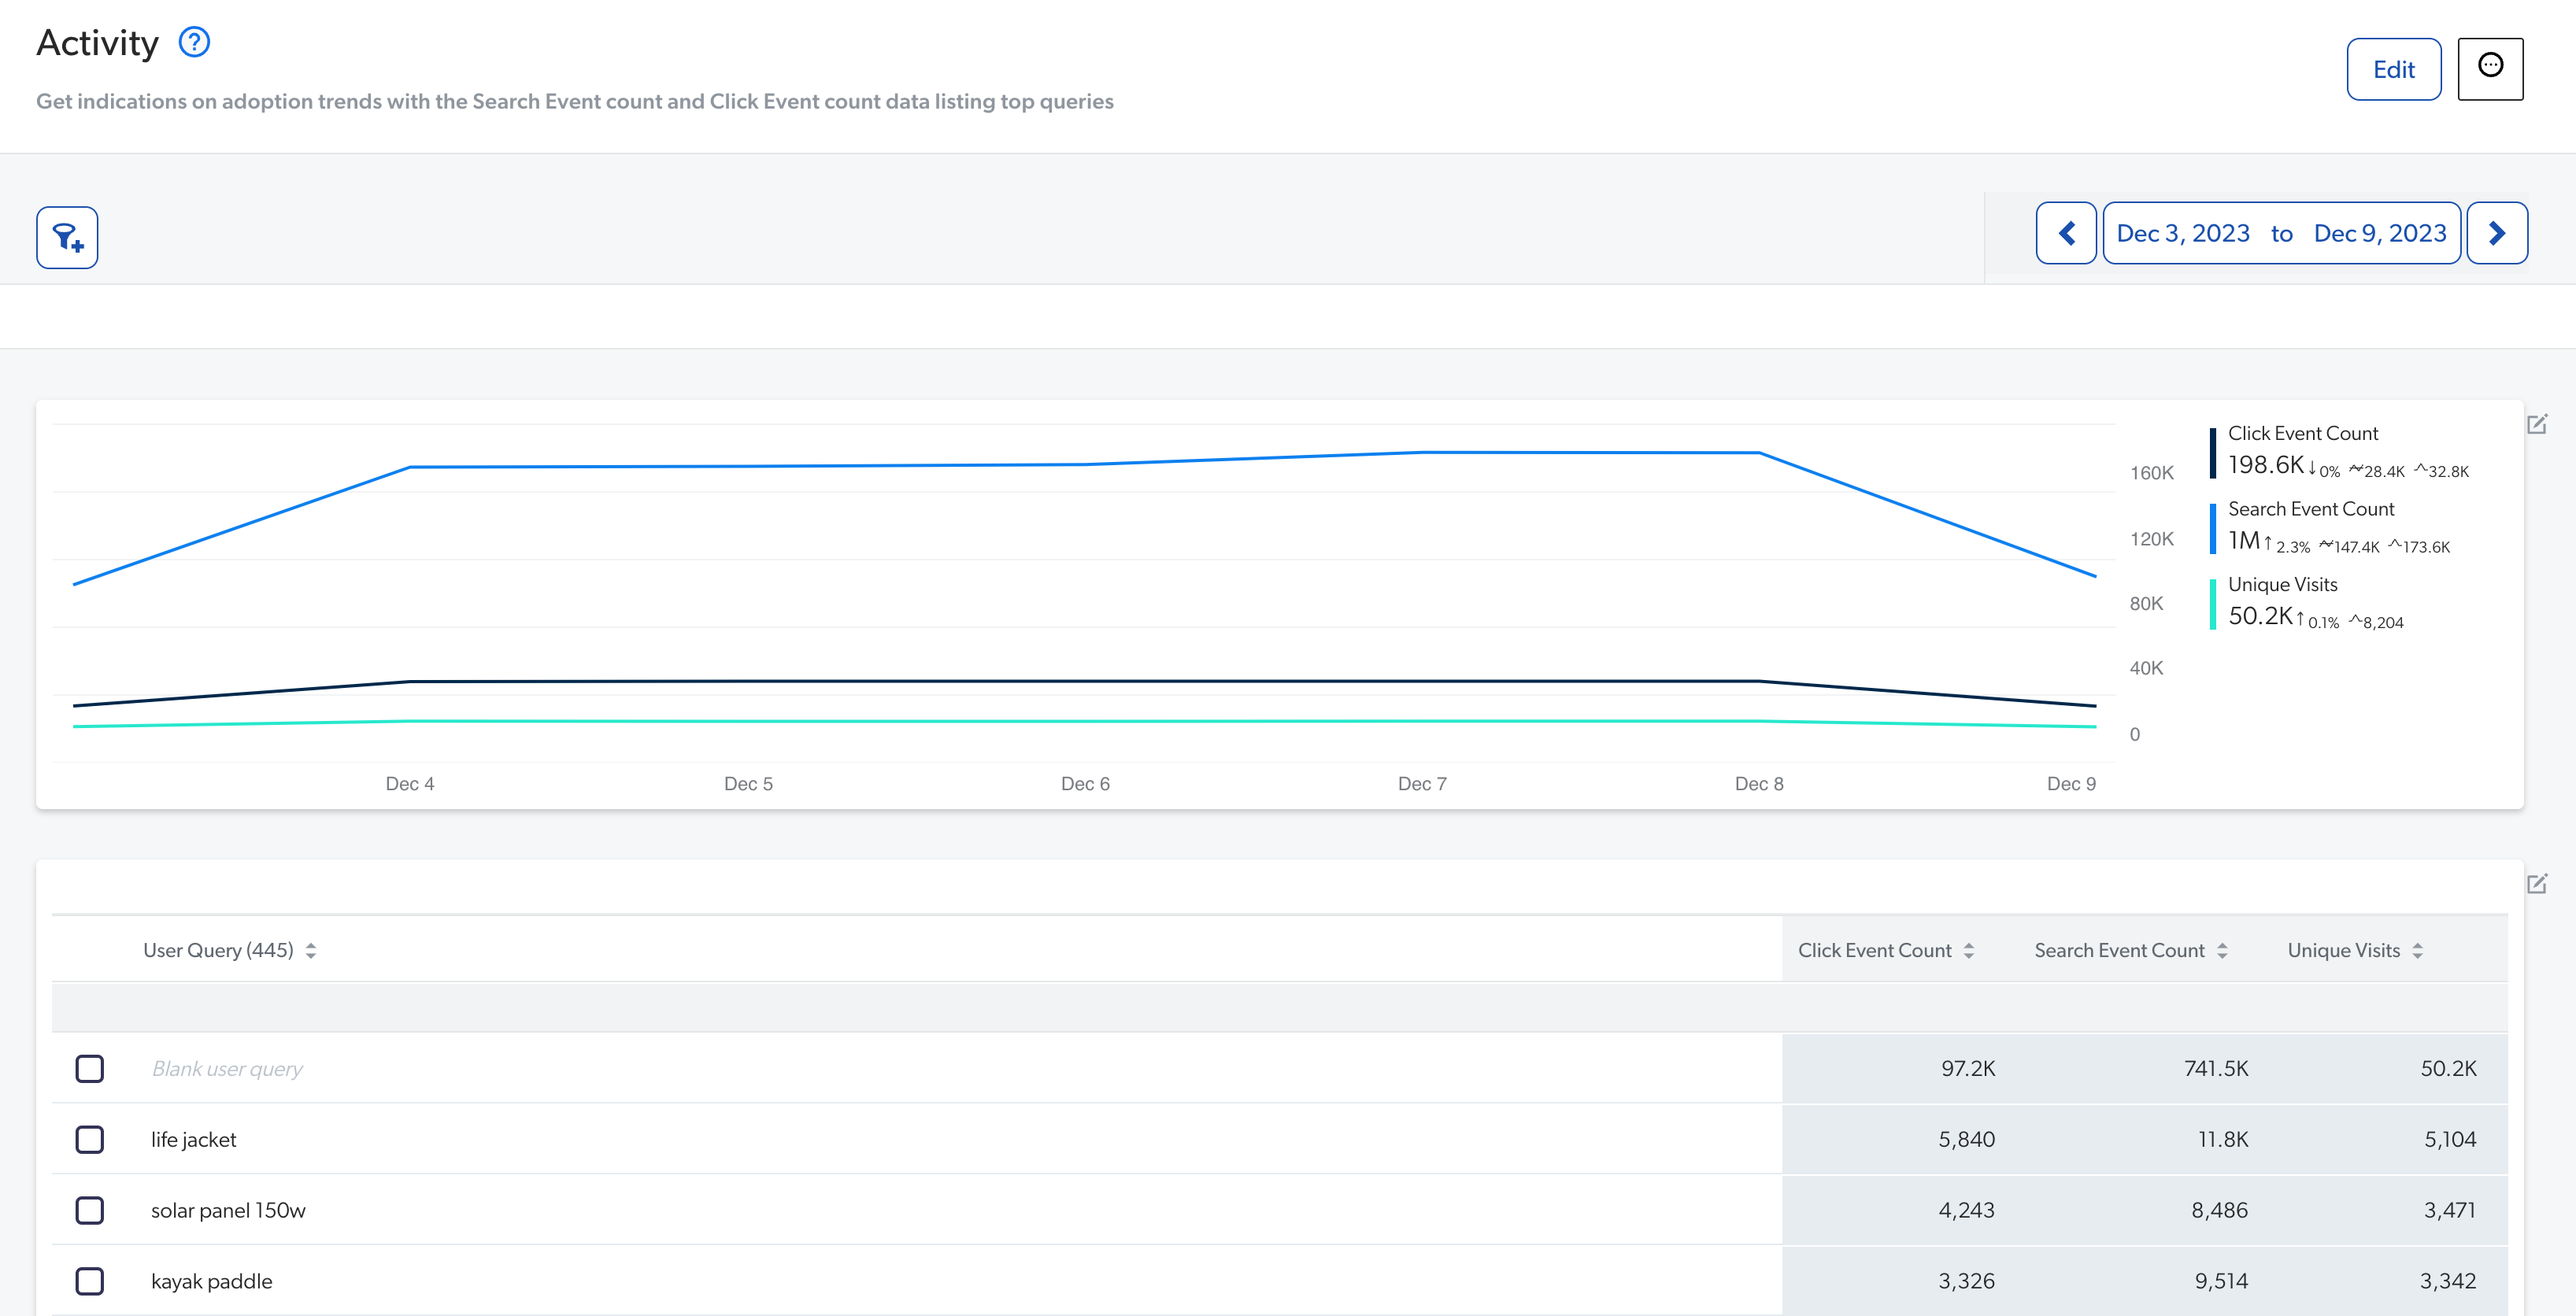Screen dimensions: 2576x1316
Task: Toggle the Click Event Count legend entry
Action: pos(2303,433)
